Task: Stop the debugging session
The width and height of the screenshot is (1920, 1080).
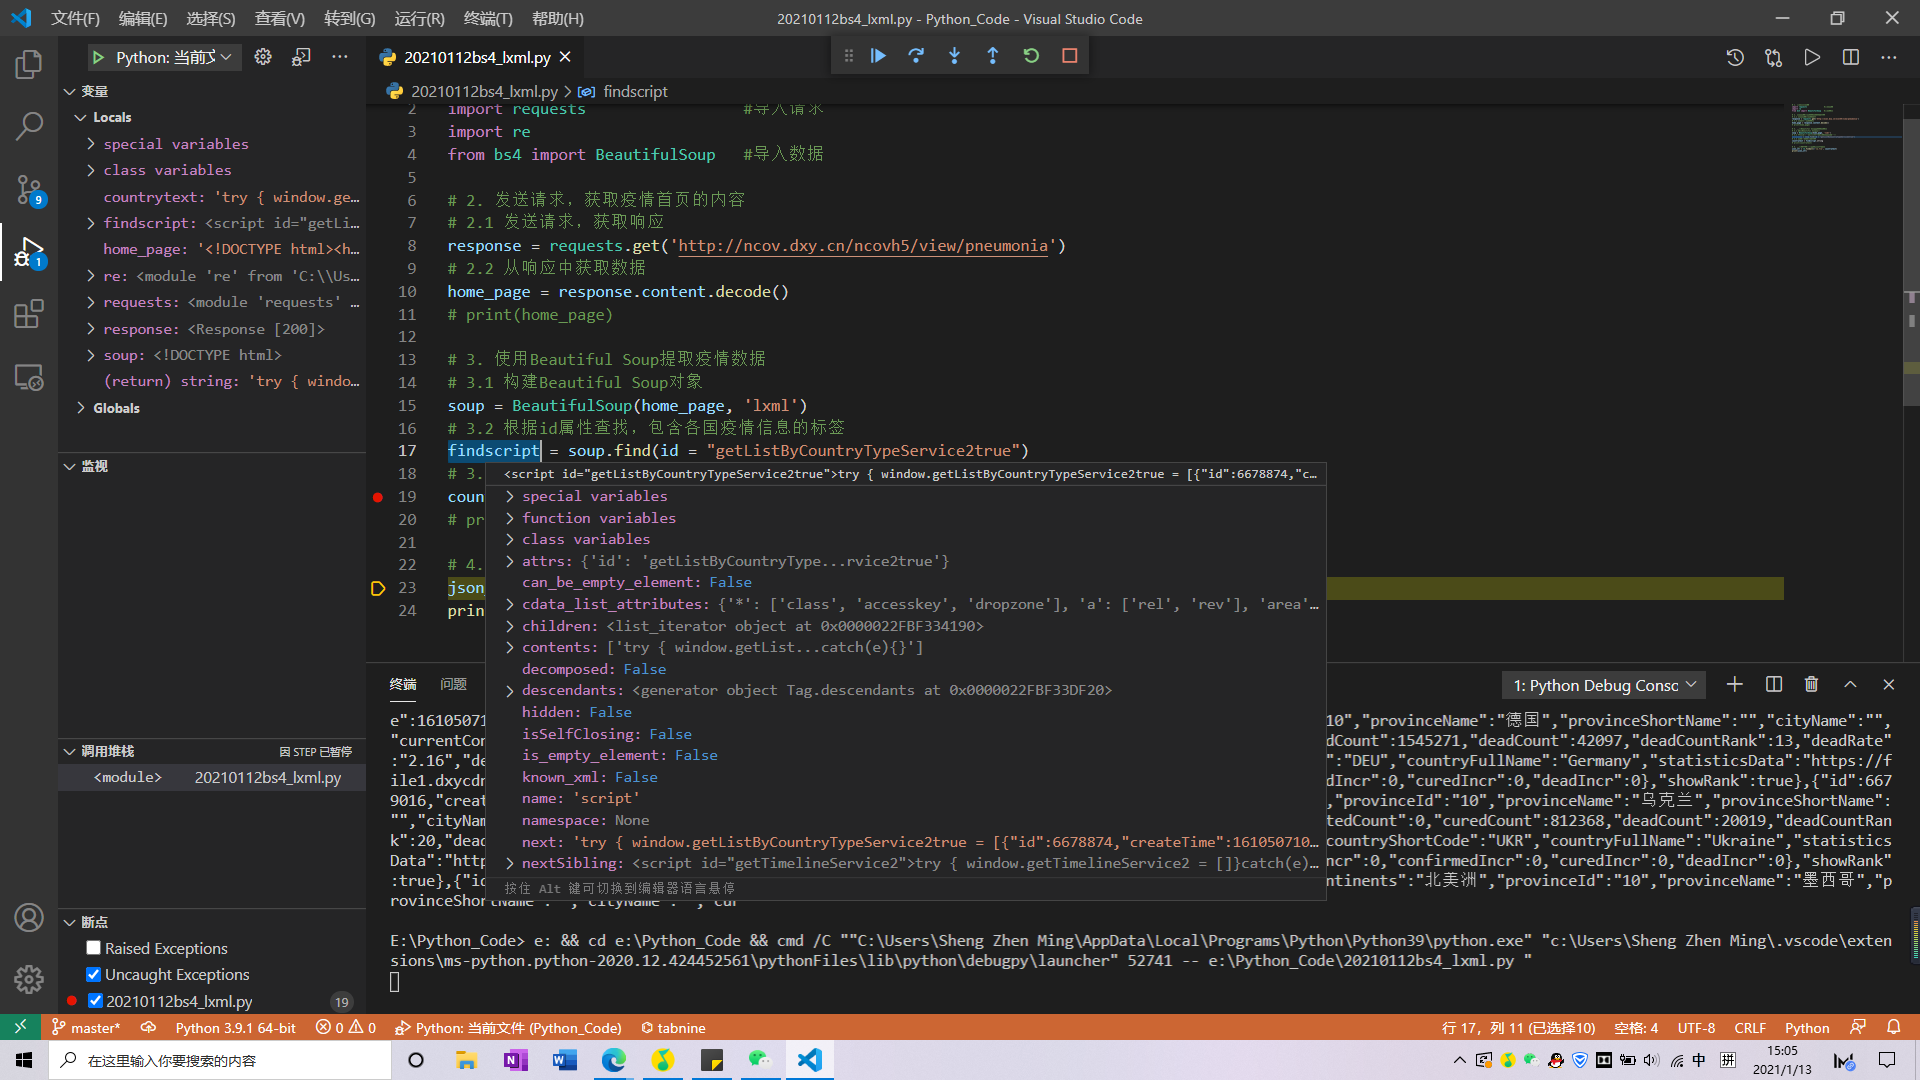Action: point(1069,56)
